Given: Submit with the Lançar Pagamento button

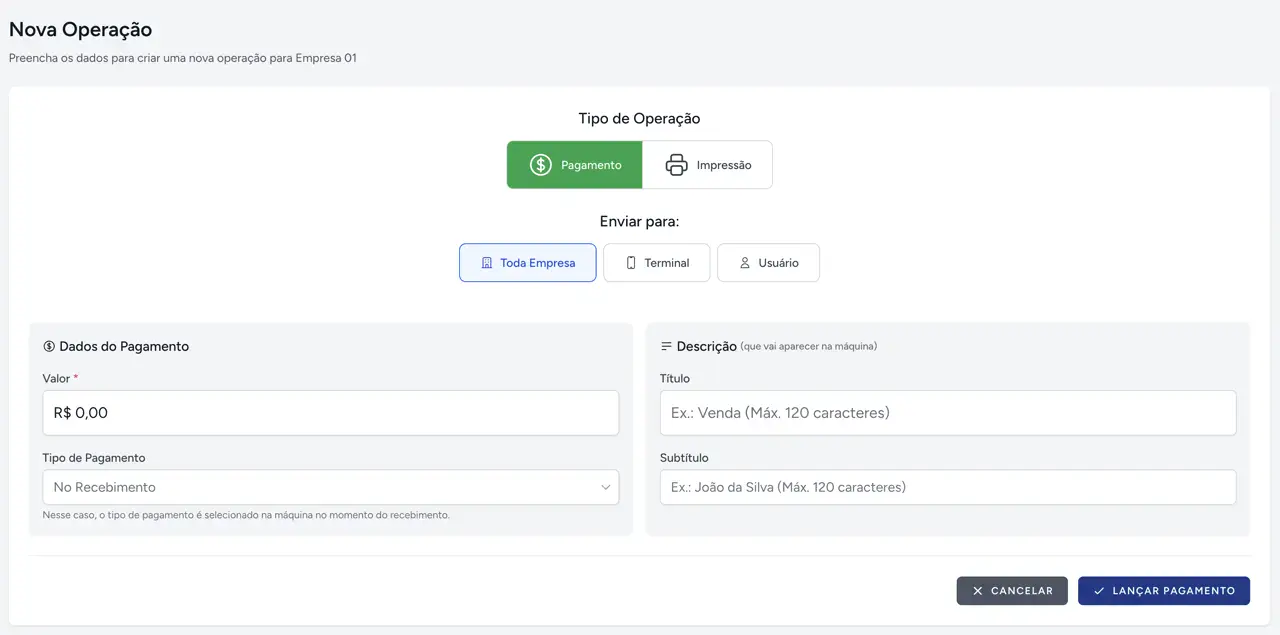Looking at the screenshot, I should 1163,591.
